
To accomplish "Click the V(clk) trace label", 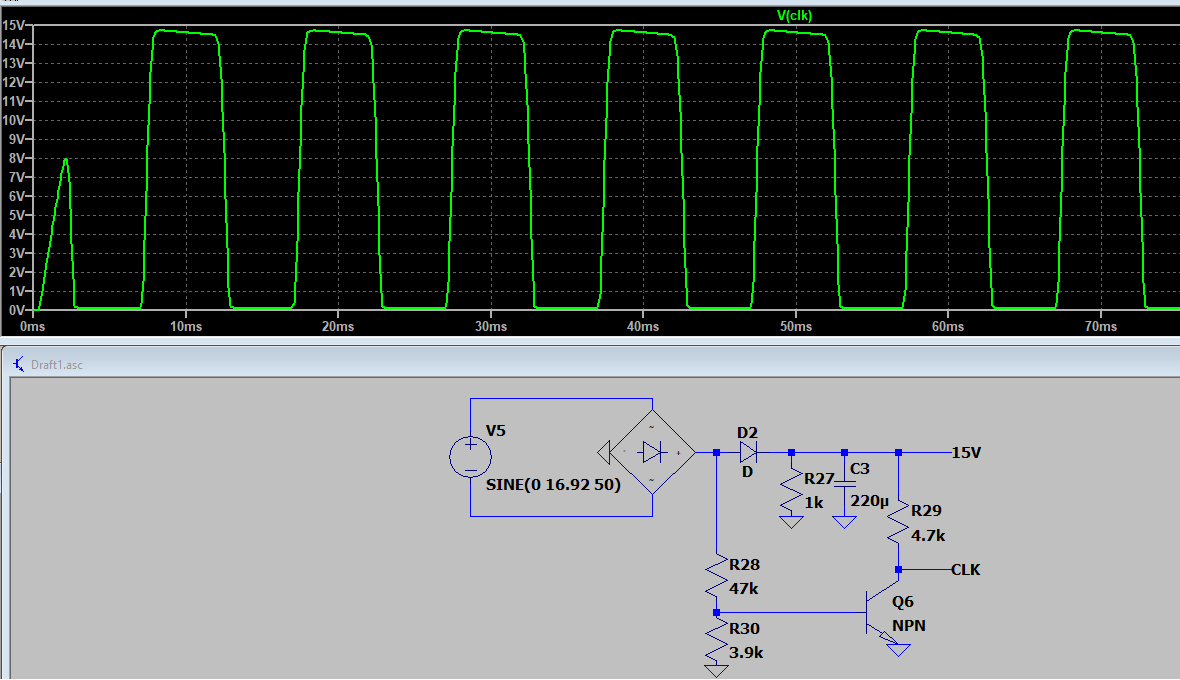I will coord(794,16).
